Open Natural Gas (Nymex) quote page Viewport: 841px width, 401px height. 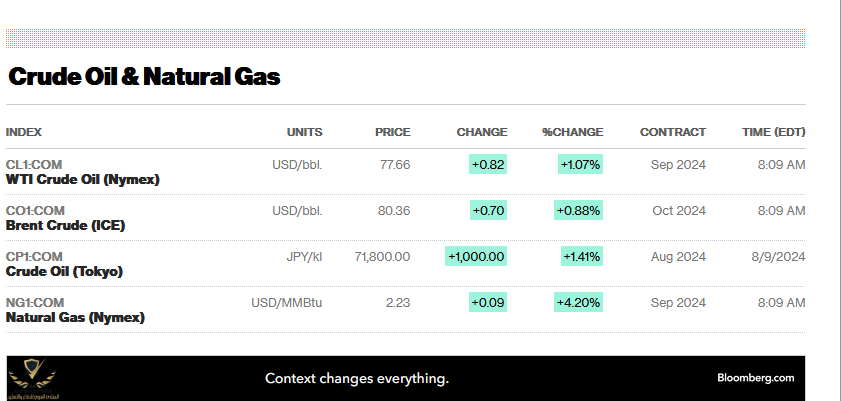[75, 317]
